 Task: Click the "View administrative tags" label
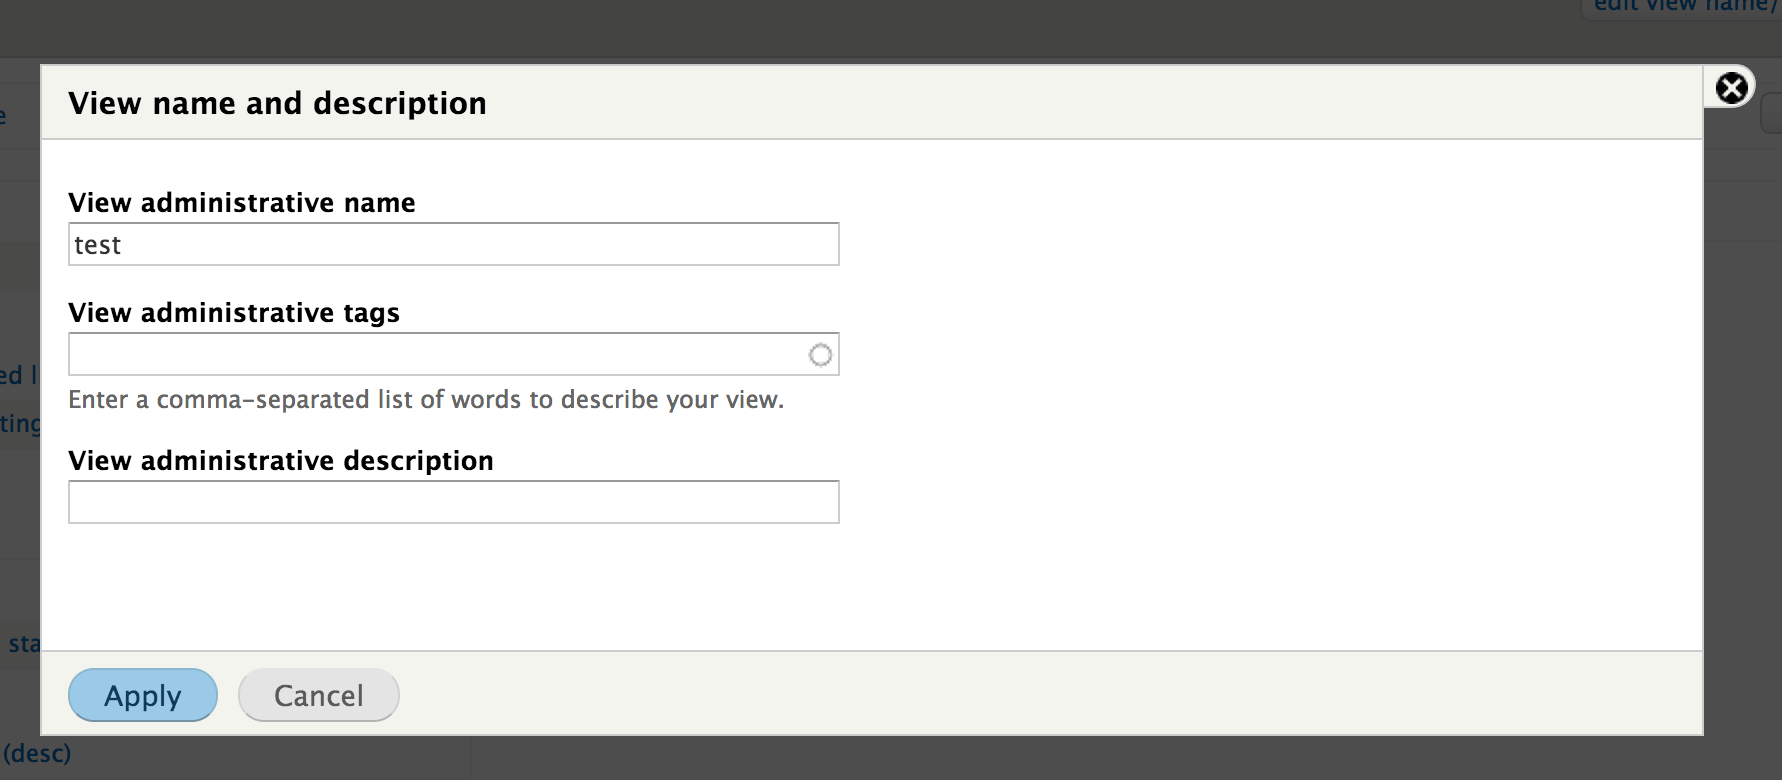point(233,312)
